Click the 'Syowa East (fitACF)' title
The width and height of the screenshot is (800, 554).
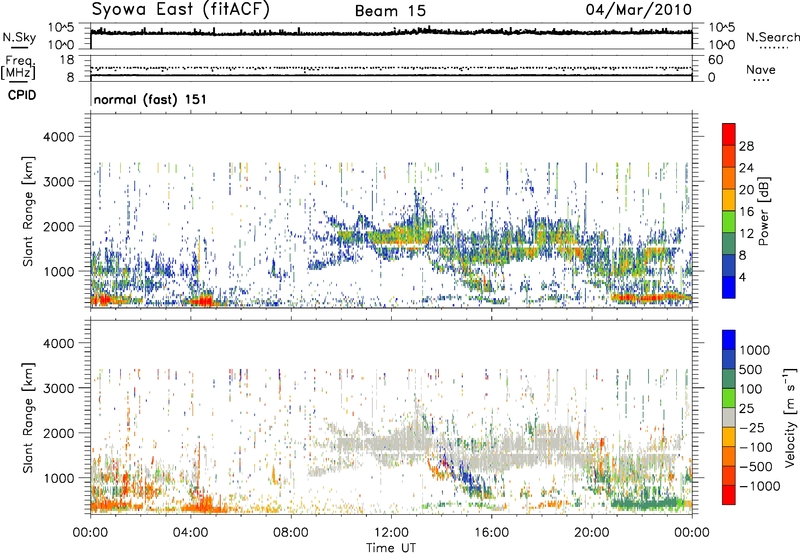[x=181, y=10]
